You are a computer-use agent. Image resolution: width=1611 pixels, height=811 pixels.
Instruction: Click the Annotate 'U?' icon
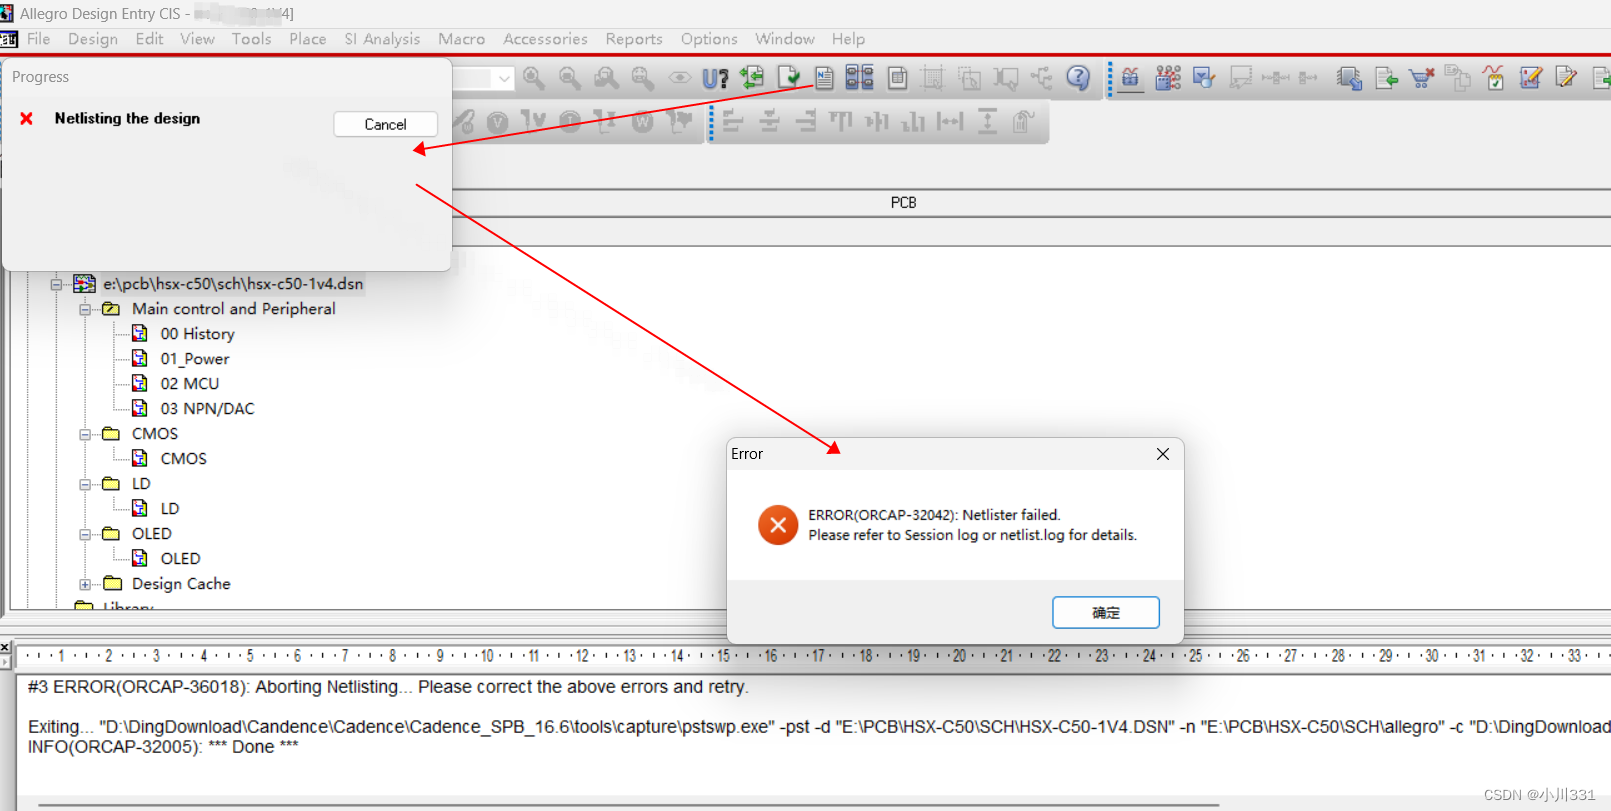(715, 78)
